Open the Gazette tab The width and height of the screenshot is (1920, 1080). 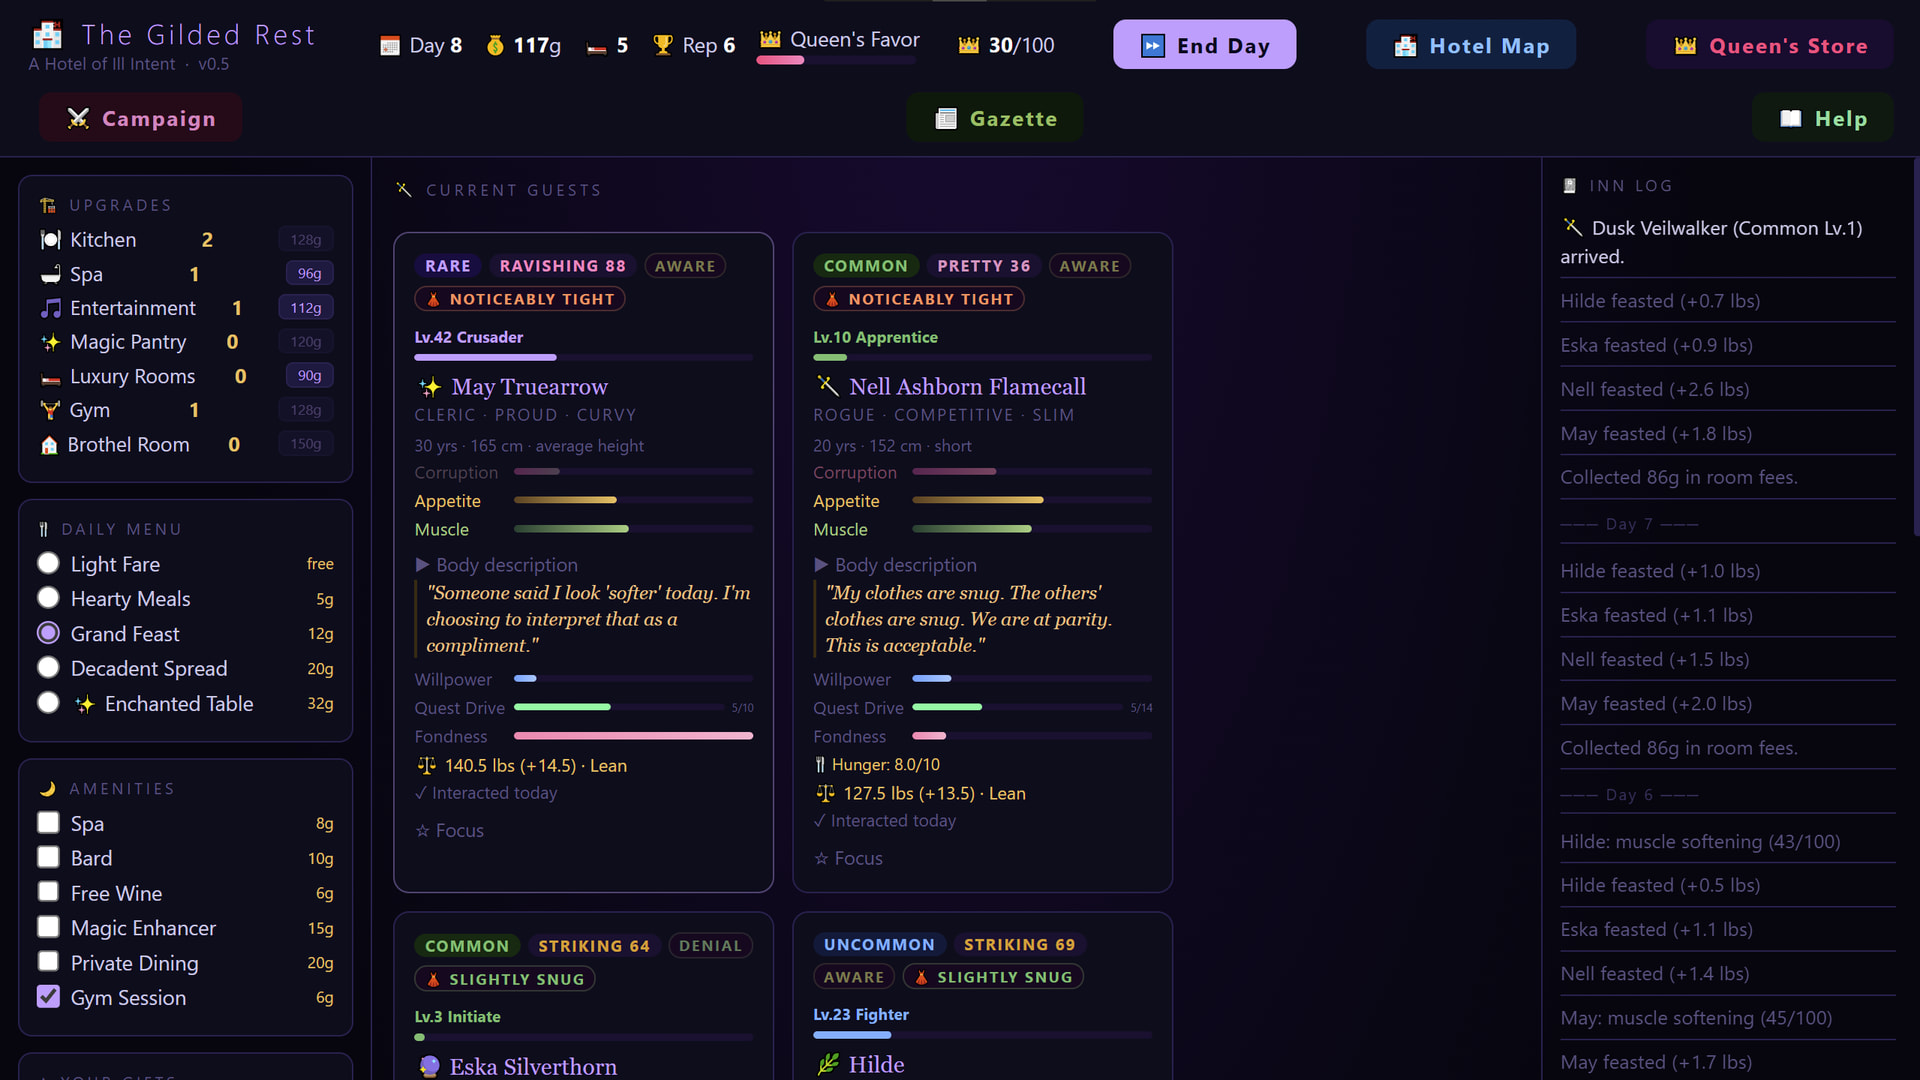click(995, 119)
